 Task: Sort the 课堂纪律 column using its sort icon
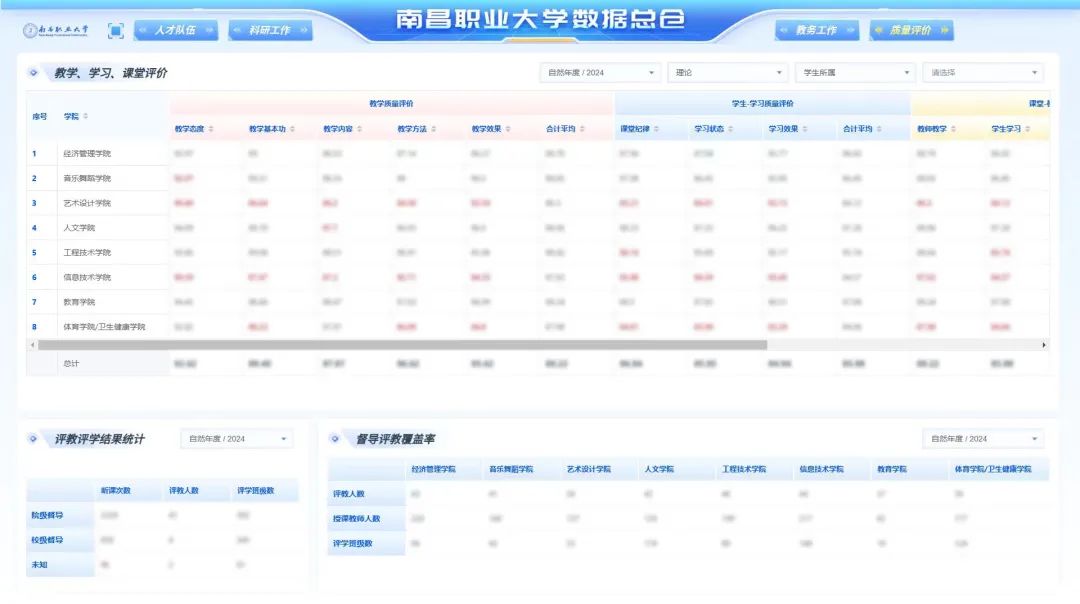pyautogui.click(x=657, y=129)
